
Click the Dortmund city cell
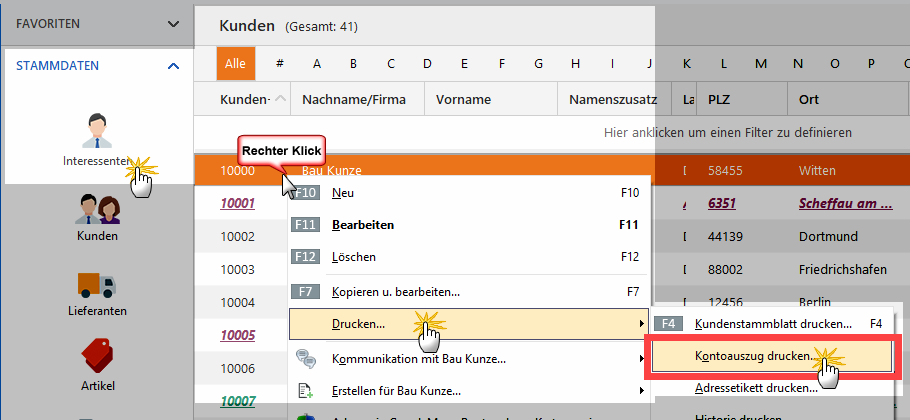pos(828,237)
